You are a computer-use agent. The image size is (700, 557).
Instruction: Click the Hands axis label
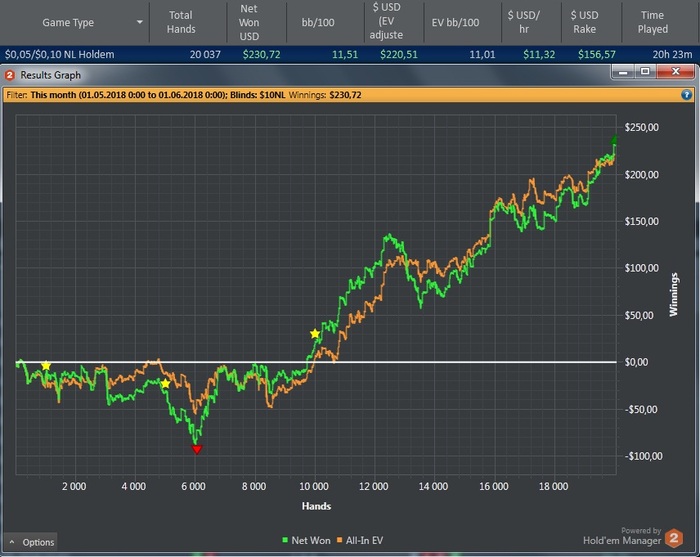pos(316,506)
